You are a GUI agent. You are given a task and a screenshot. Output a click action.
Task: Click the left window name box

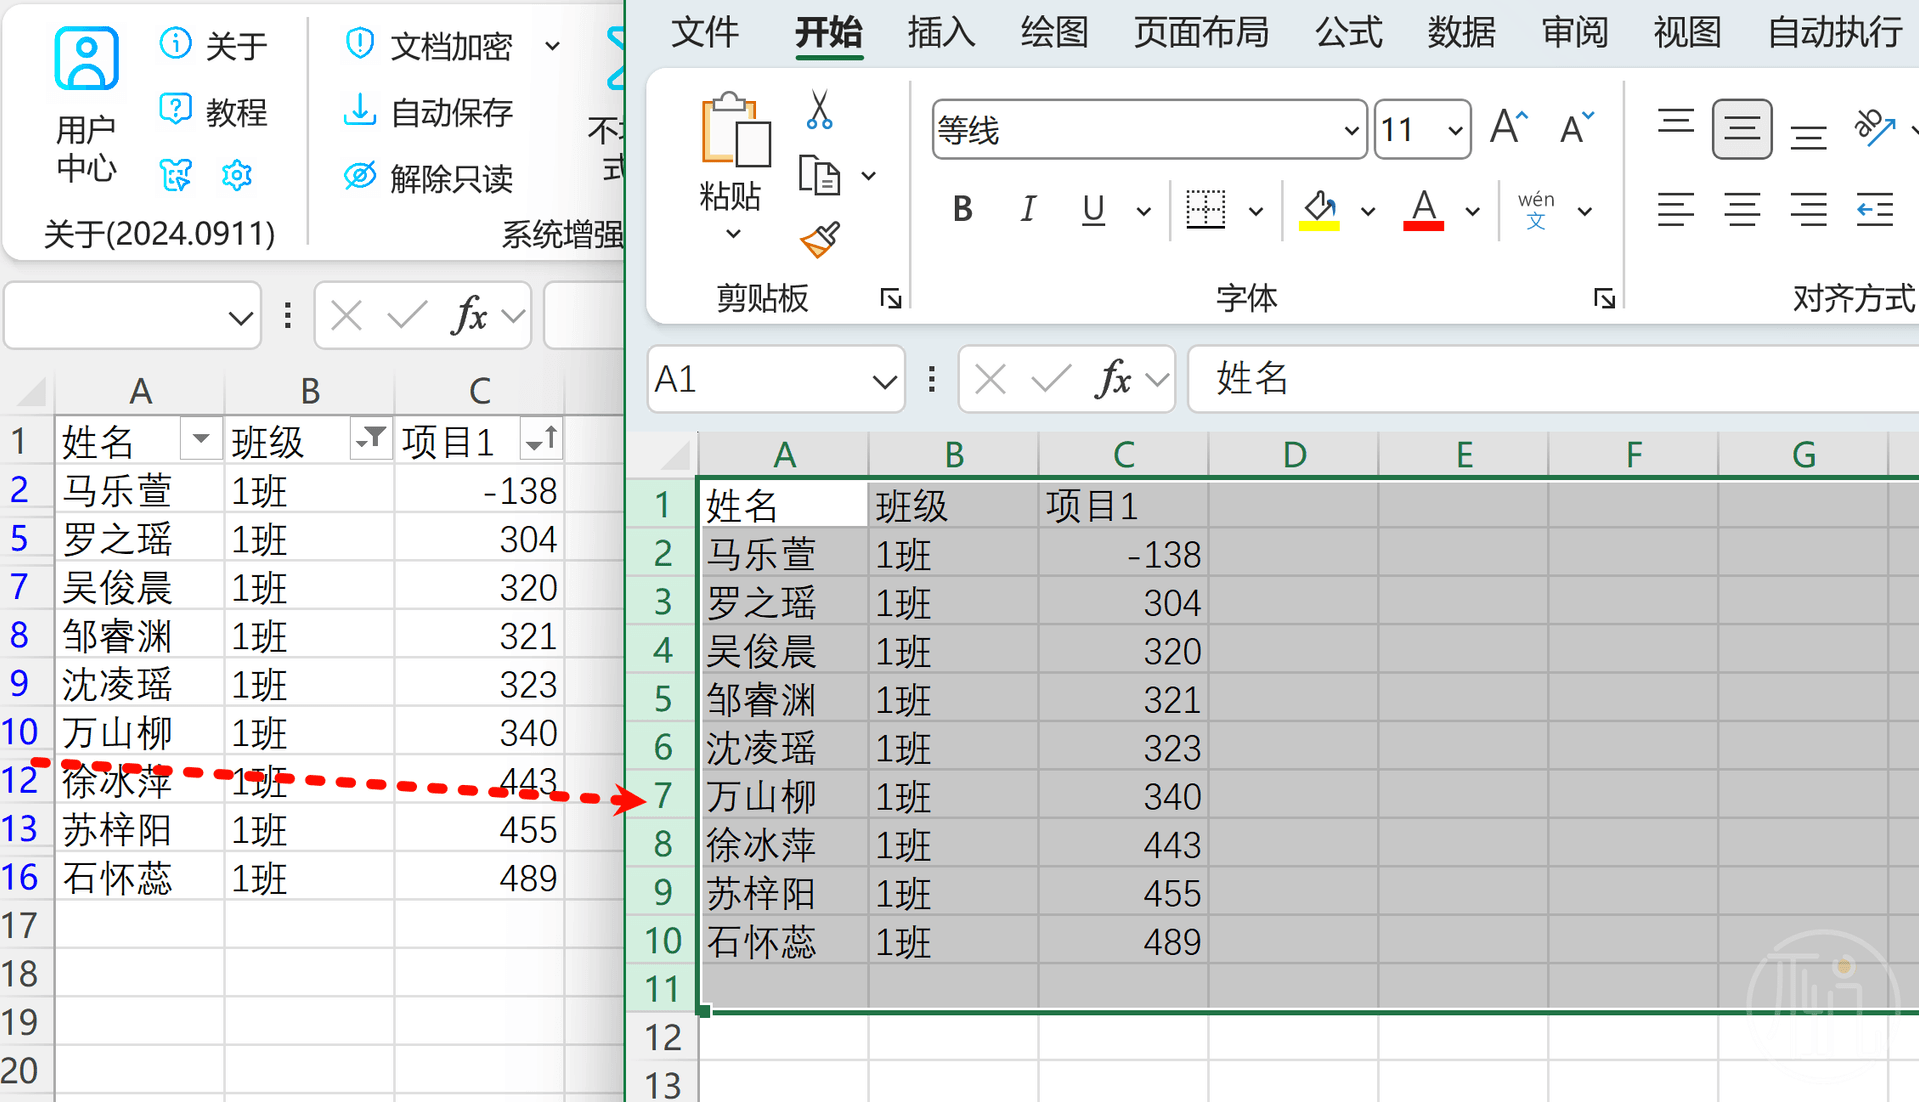(x=133, y=316)
